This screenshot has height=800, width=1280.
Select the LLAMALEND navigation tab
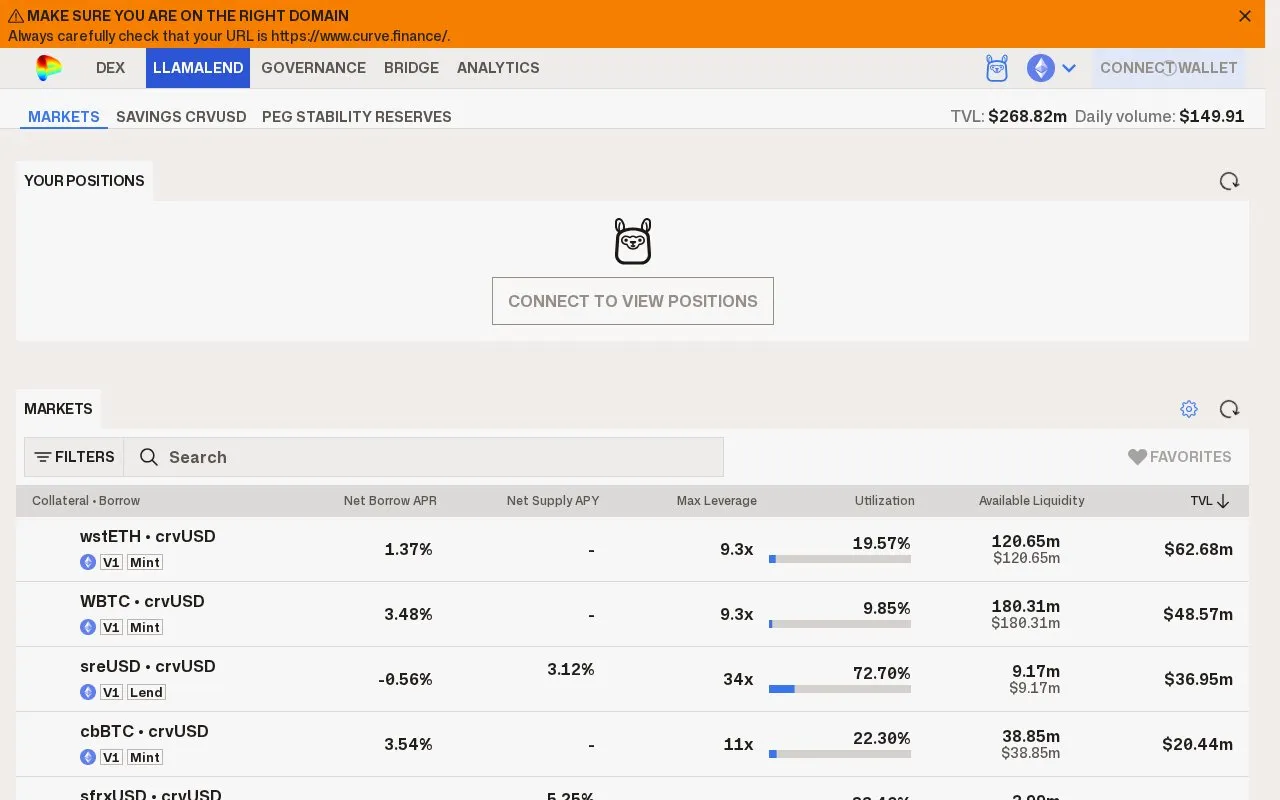[x=198, y=68]
